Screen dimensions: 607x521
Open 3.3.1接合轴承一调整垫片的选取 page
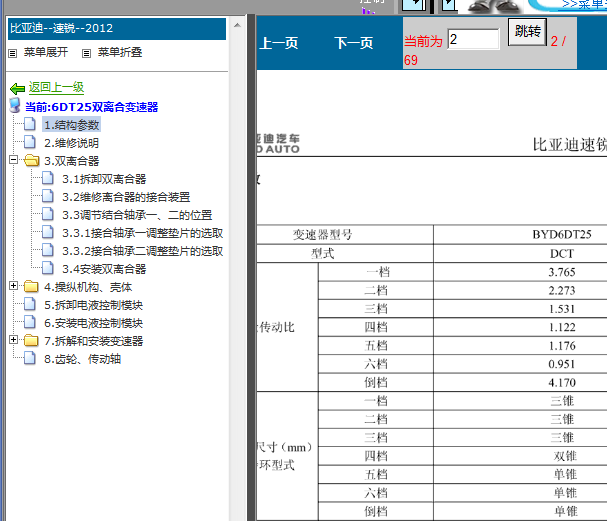(143, 233)
